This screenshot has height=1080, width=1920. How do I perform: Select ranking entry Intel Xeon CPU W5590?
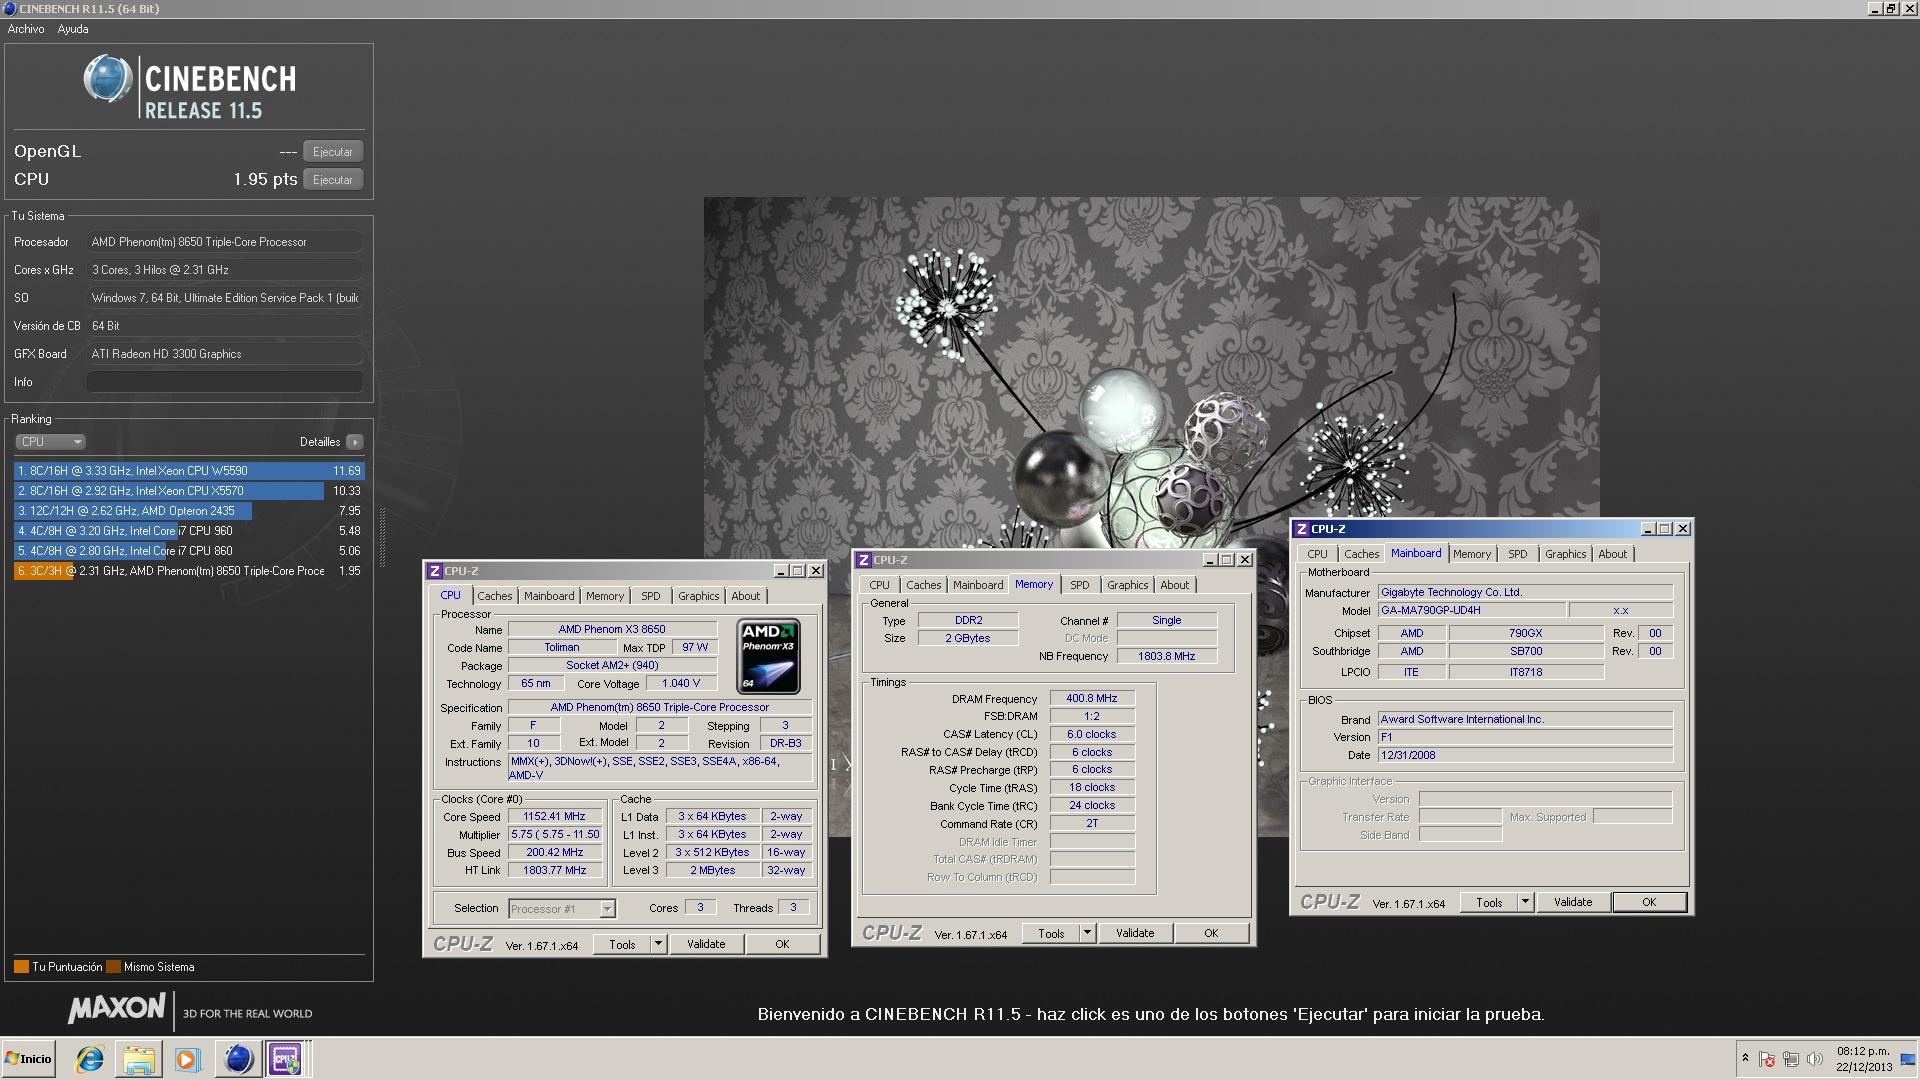click(x=189, y=471)
